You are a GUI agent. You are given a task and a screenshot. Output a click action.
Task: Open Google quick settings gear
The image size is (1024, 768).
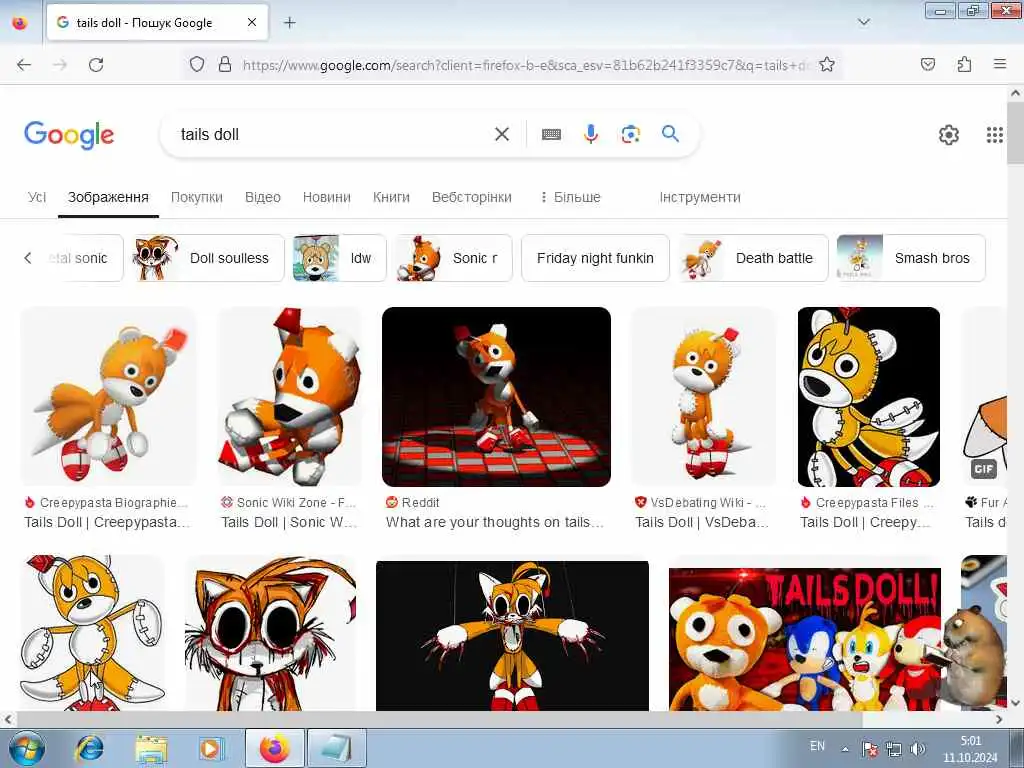pos(948,135)
